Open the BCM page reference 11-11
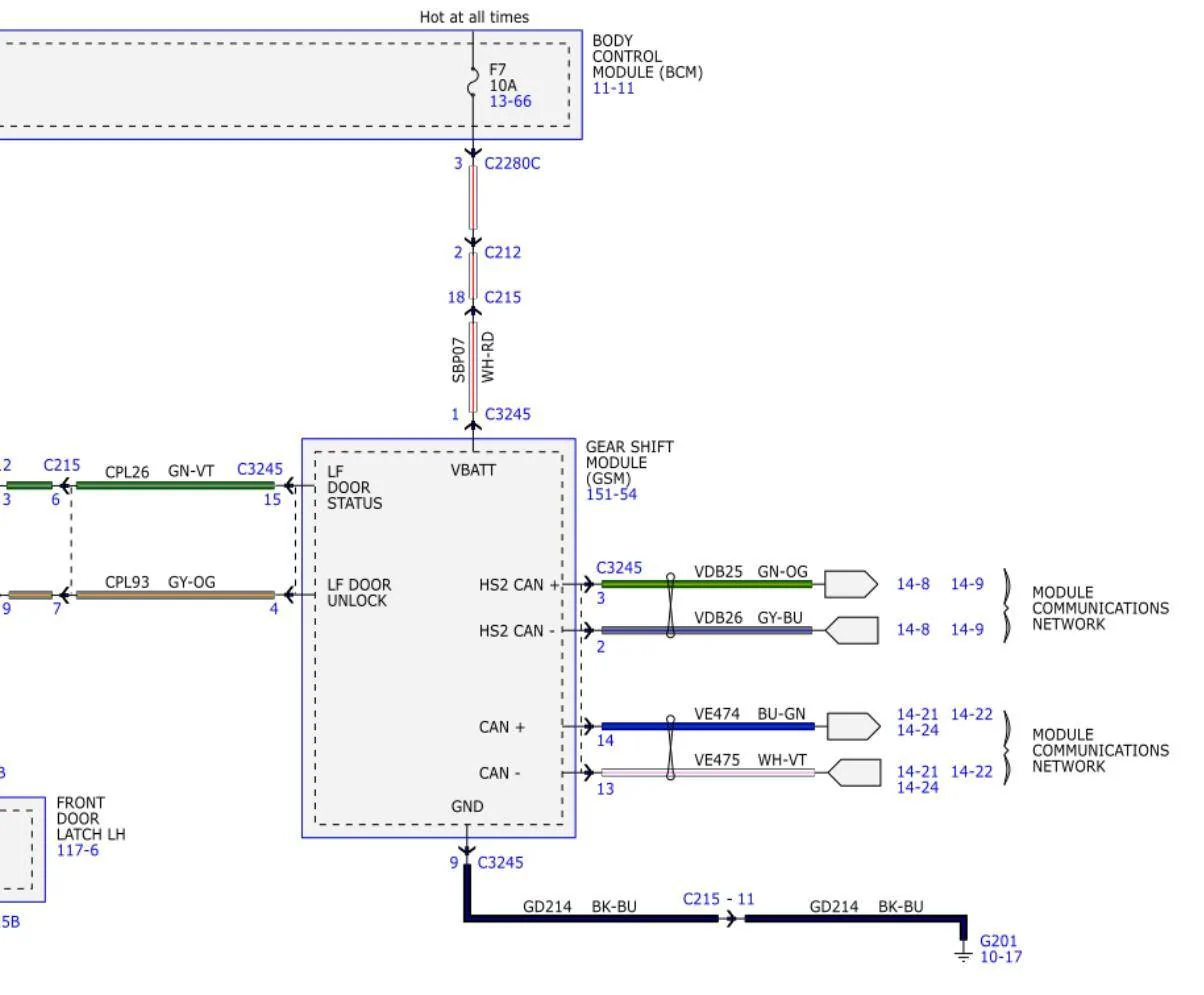1204x995 pixels. pos(613,88)
